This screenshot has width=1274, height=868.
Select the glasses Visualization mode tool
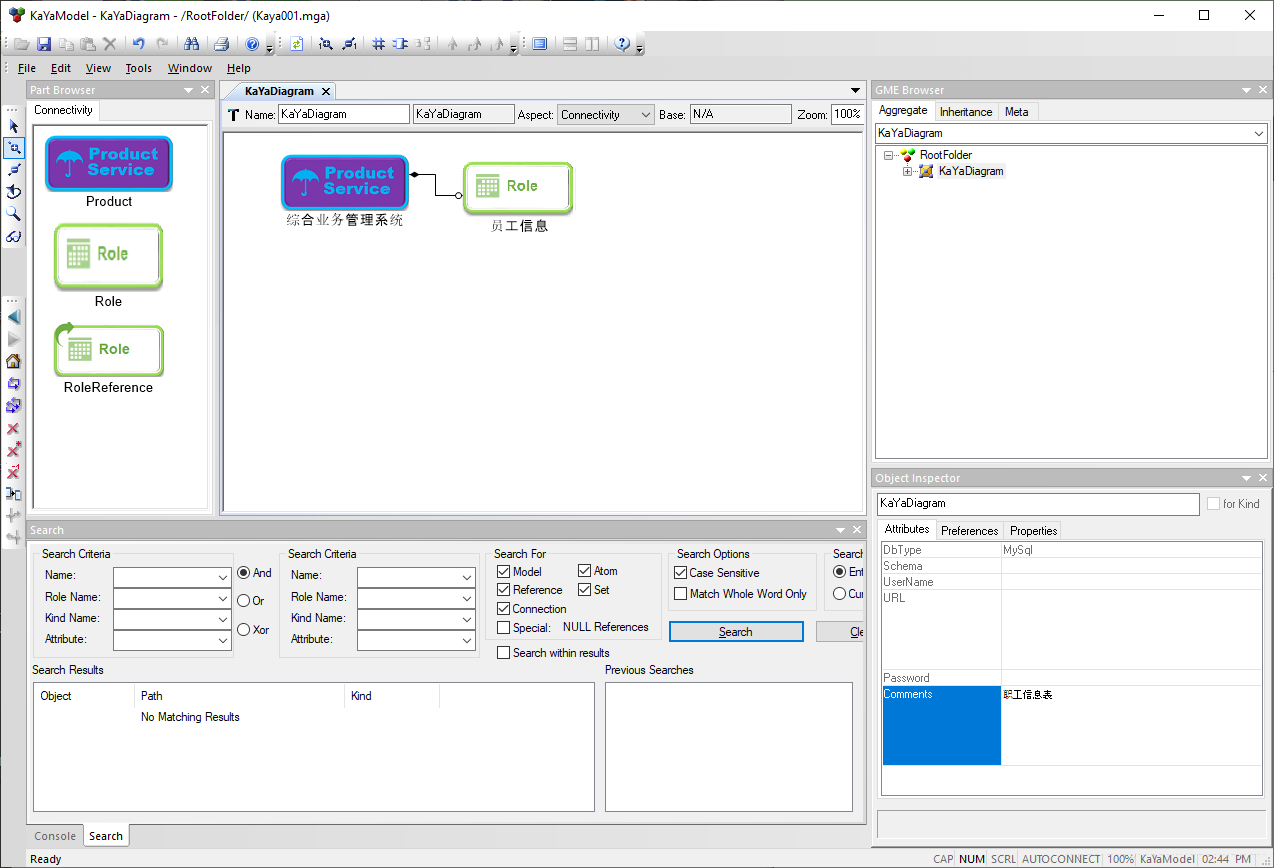(14, 236)
